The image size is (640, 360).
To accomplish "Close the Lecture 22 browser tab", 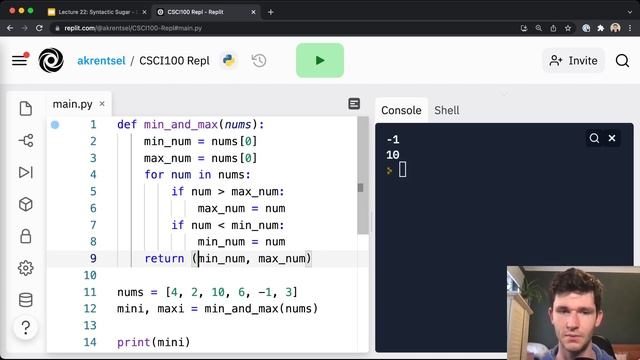I will (x=144, y=12).
